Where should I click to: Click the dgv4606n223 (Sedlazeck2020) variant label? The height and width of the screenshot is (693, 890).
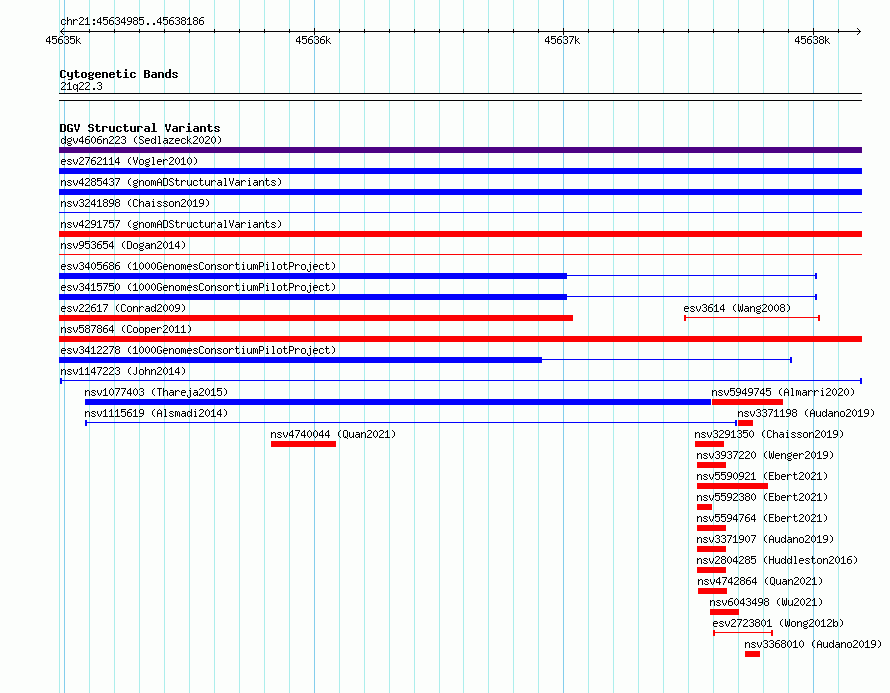tap(141, 140)
